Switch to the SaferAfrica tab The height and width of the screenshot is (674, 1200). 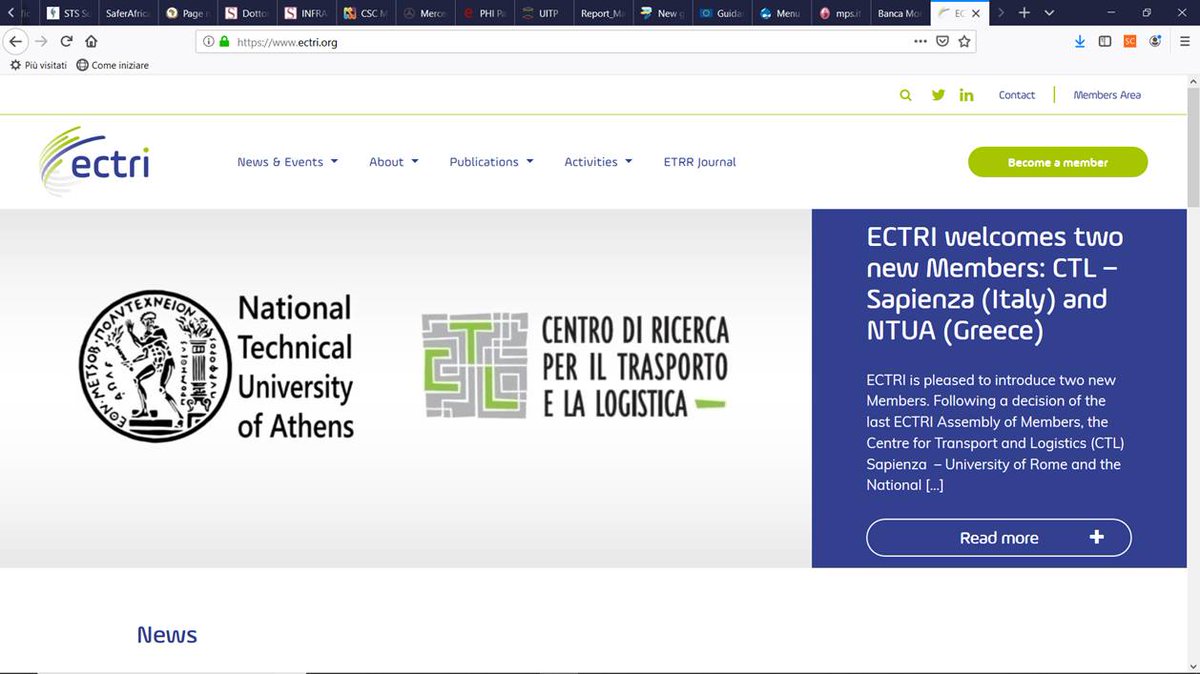[x=128, y=13]
